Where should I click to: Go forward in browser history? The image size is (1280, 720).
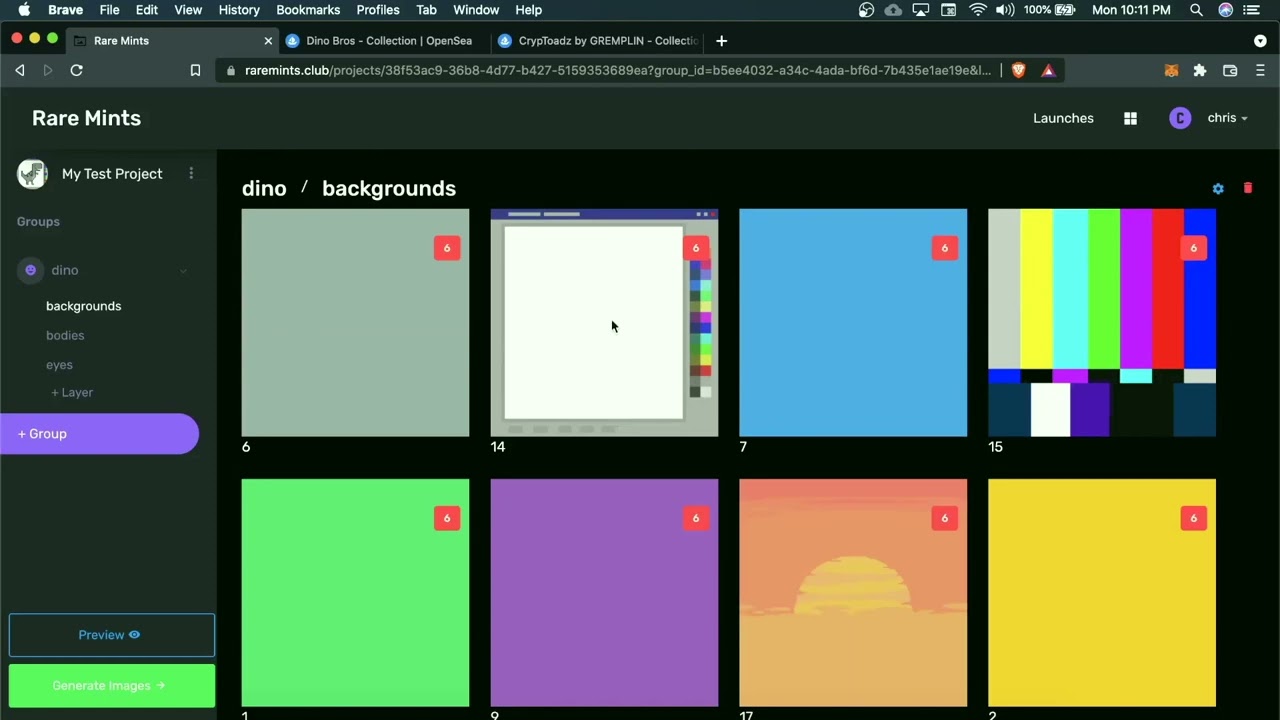pyautogui.click(x=47, y=70)
